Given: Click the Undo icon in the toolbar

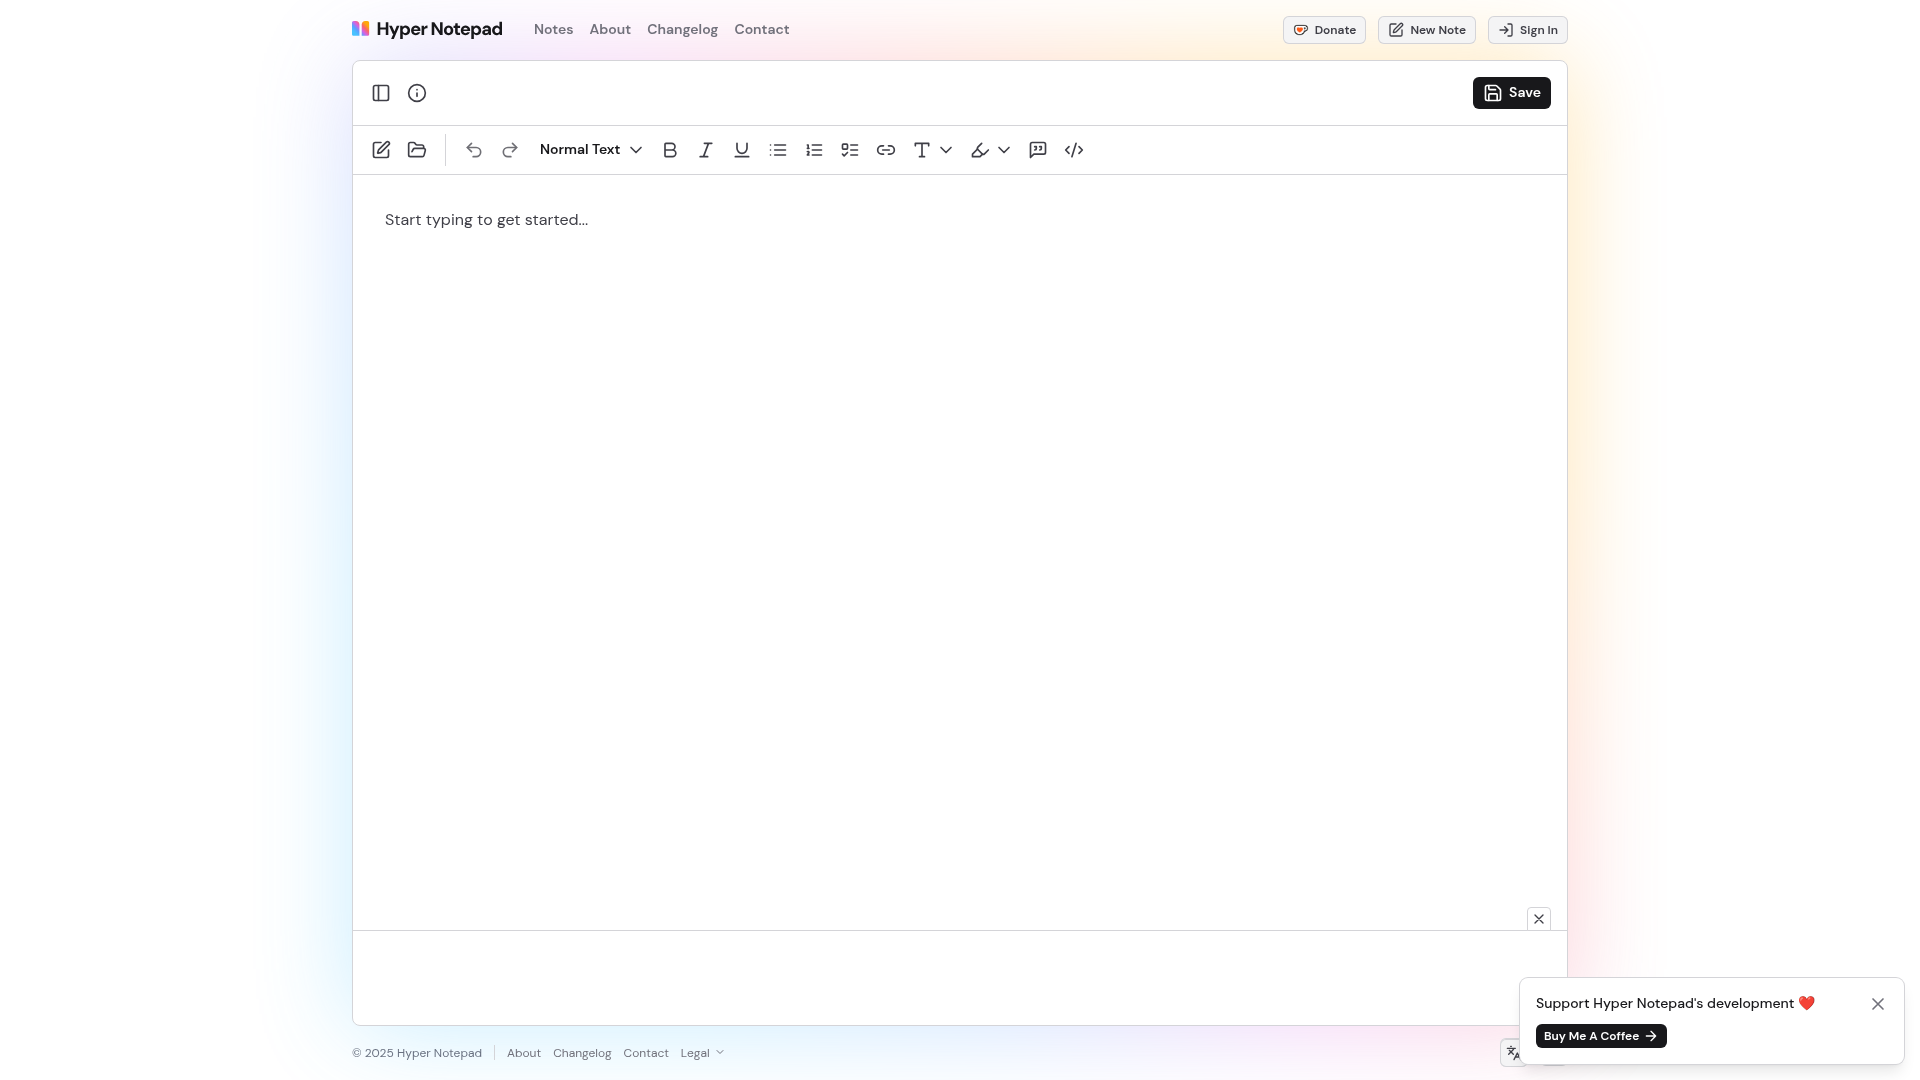Looking at the screenshot, I should pos(474,150).
